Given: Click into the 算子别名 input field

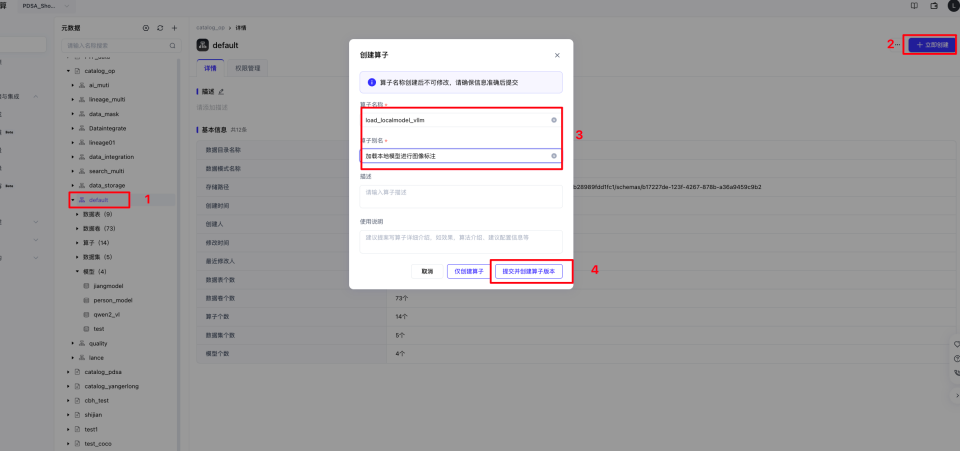Looking at the screenshot, I should 460,156.
